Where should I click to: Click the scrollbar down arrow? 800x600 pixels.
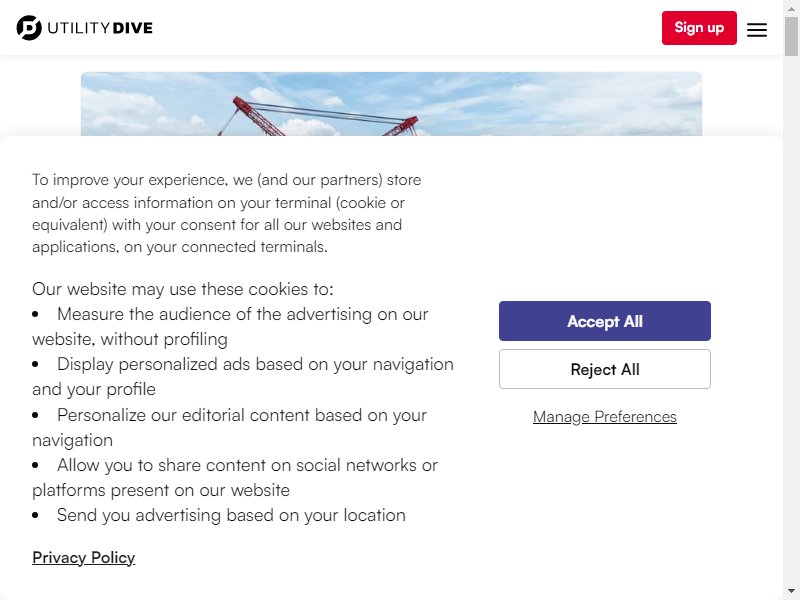pos(791,592)
